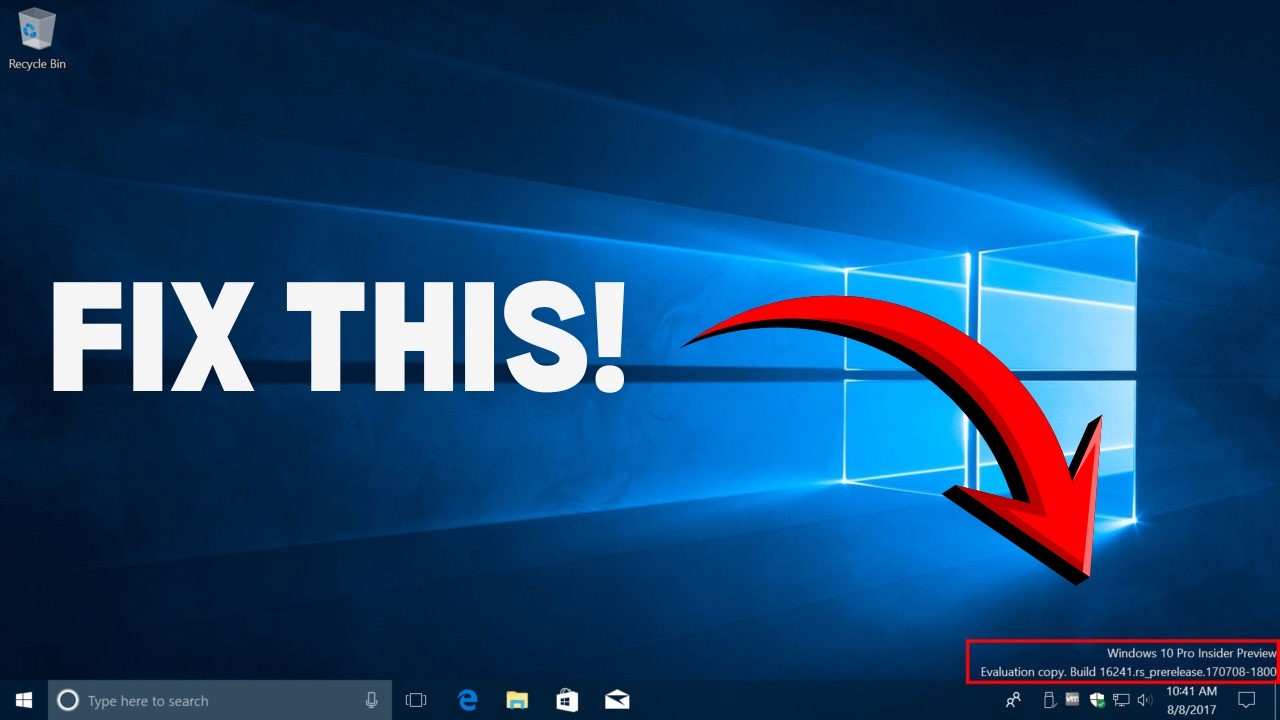1280x720 pixels.
Task: Click the Cortana circle icon
Action: 67,701
